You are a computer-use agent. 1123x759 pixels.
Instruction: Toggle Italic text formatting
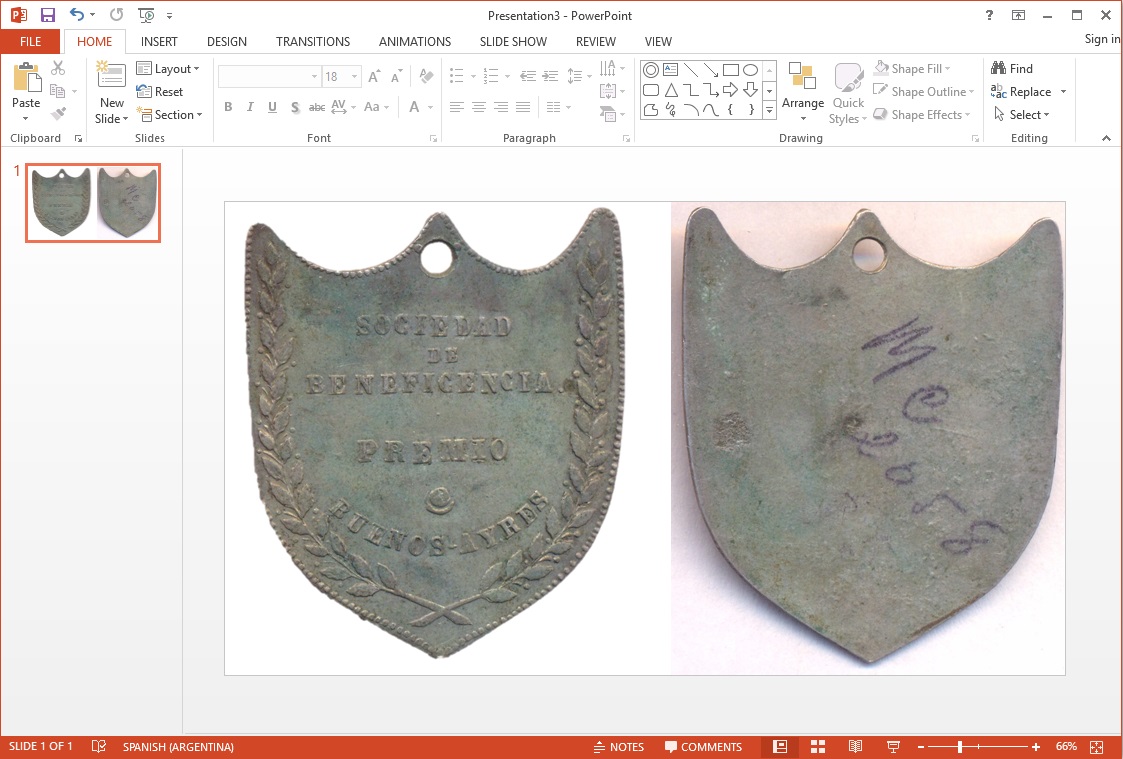(250, 107)
